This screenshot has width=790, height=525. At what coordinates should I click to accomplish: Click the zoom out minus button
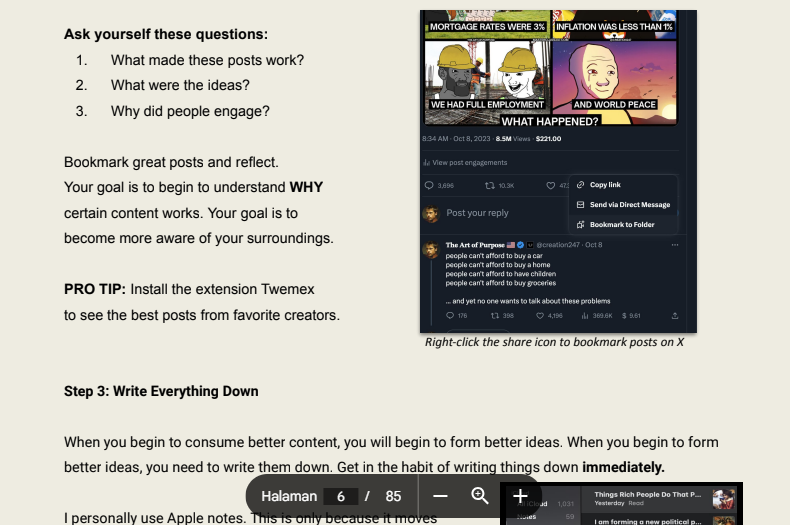click(x=440, y=496)
